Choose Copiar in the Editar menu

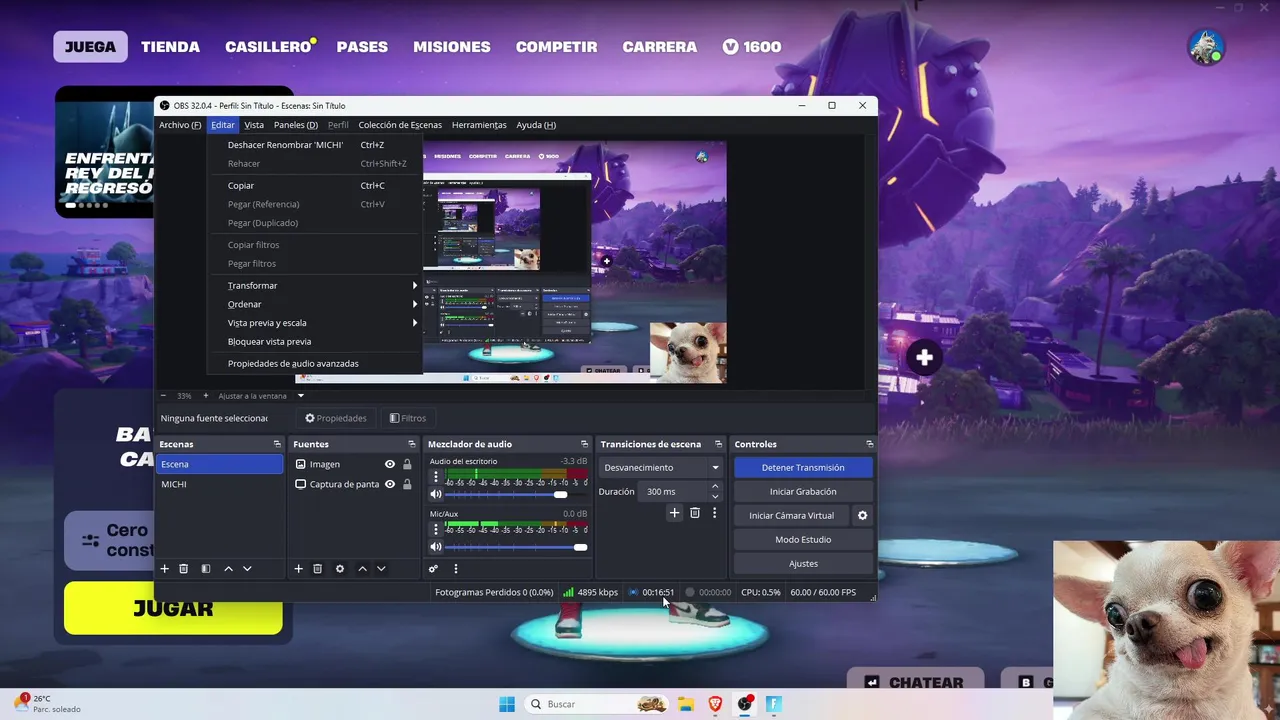(x=315, y=186)
